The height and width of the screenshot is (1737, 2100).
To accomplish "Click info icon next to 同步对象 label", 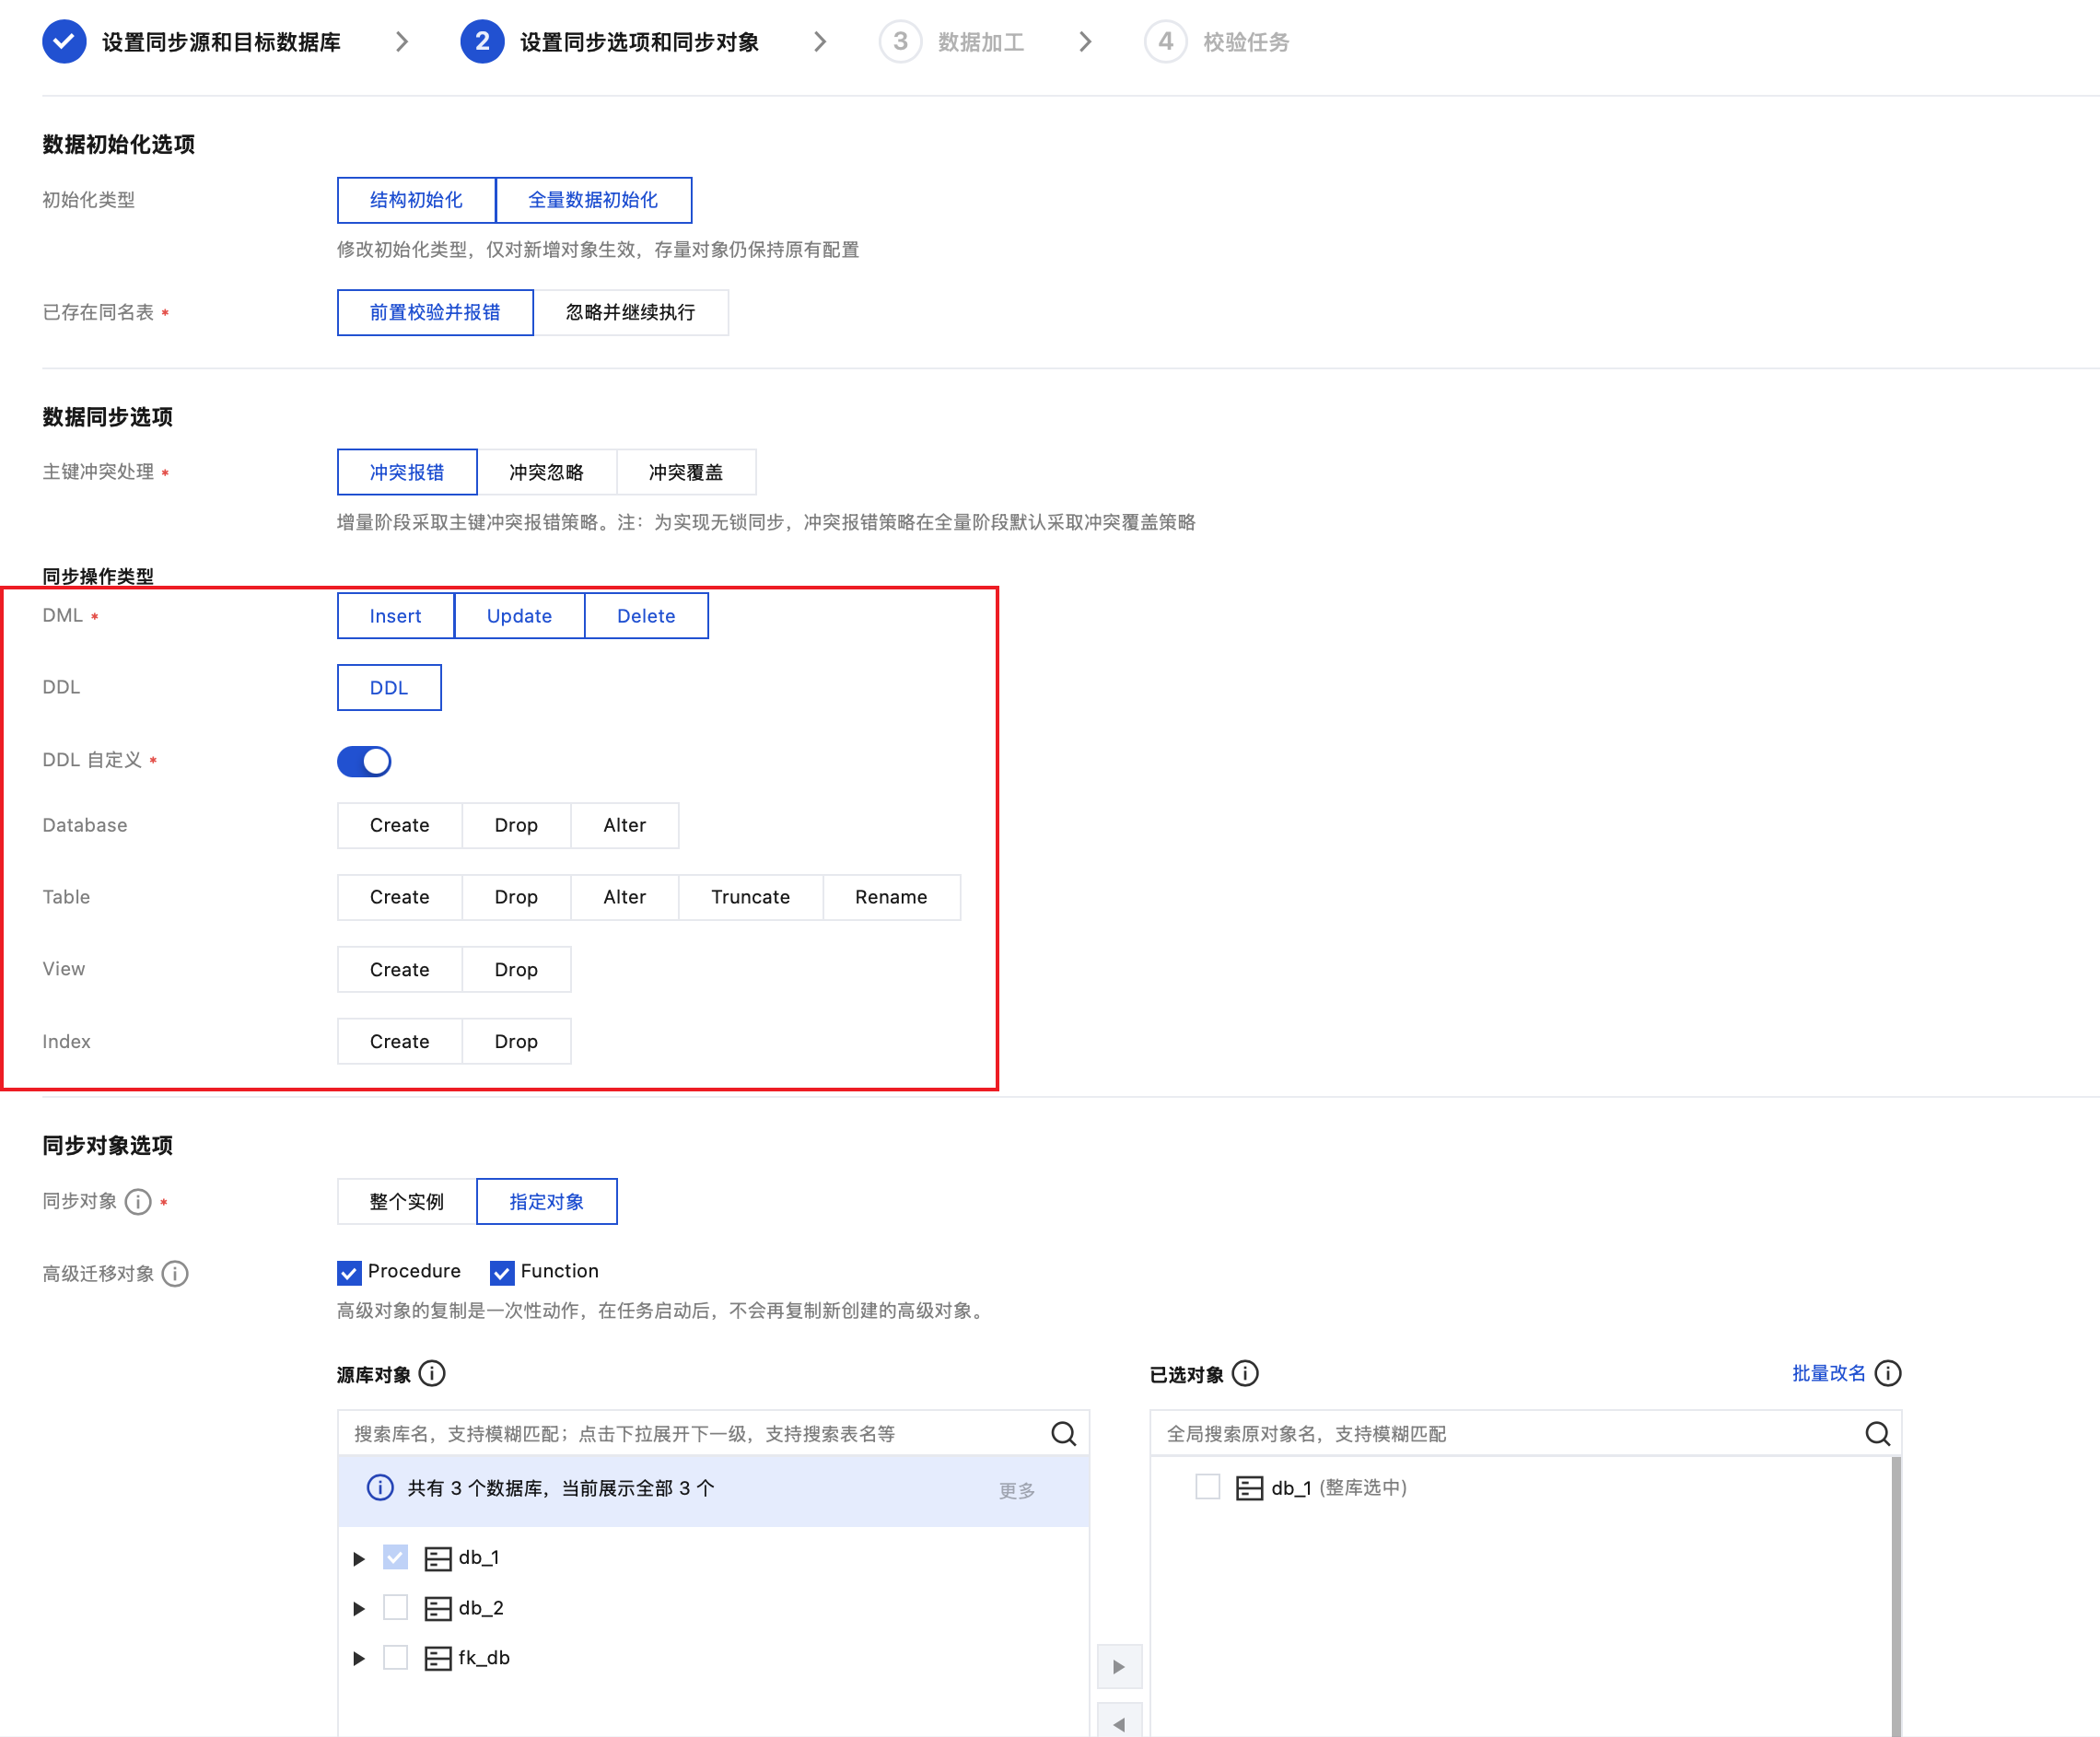I will [x=138, y=1201].
